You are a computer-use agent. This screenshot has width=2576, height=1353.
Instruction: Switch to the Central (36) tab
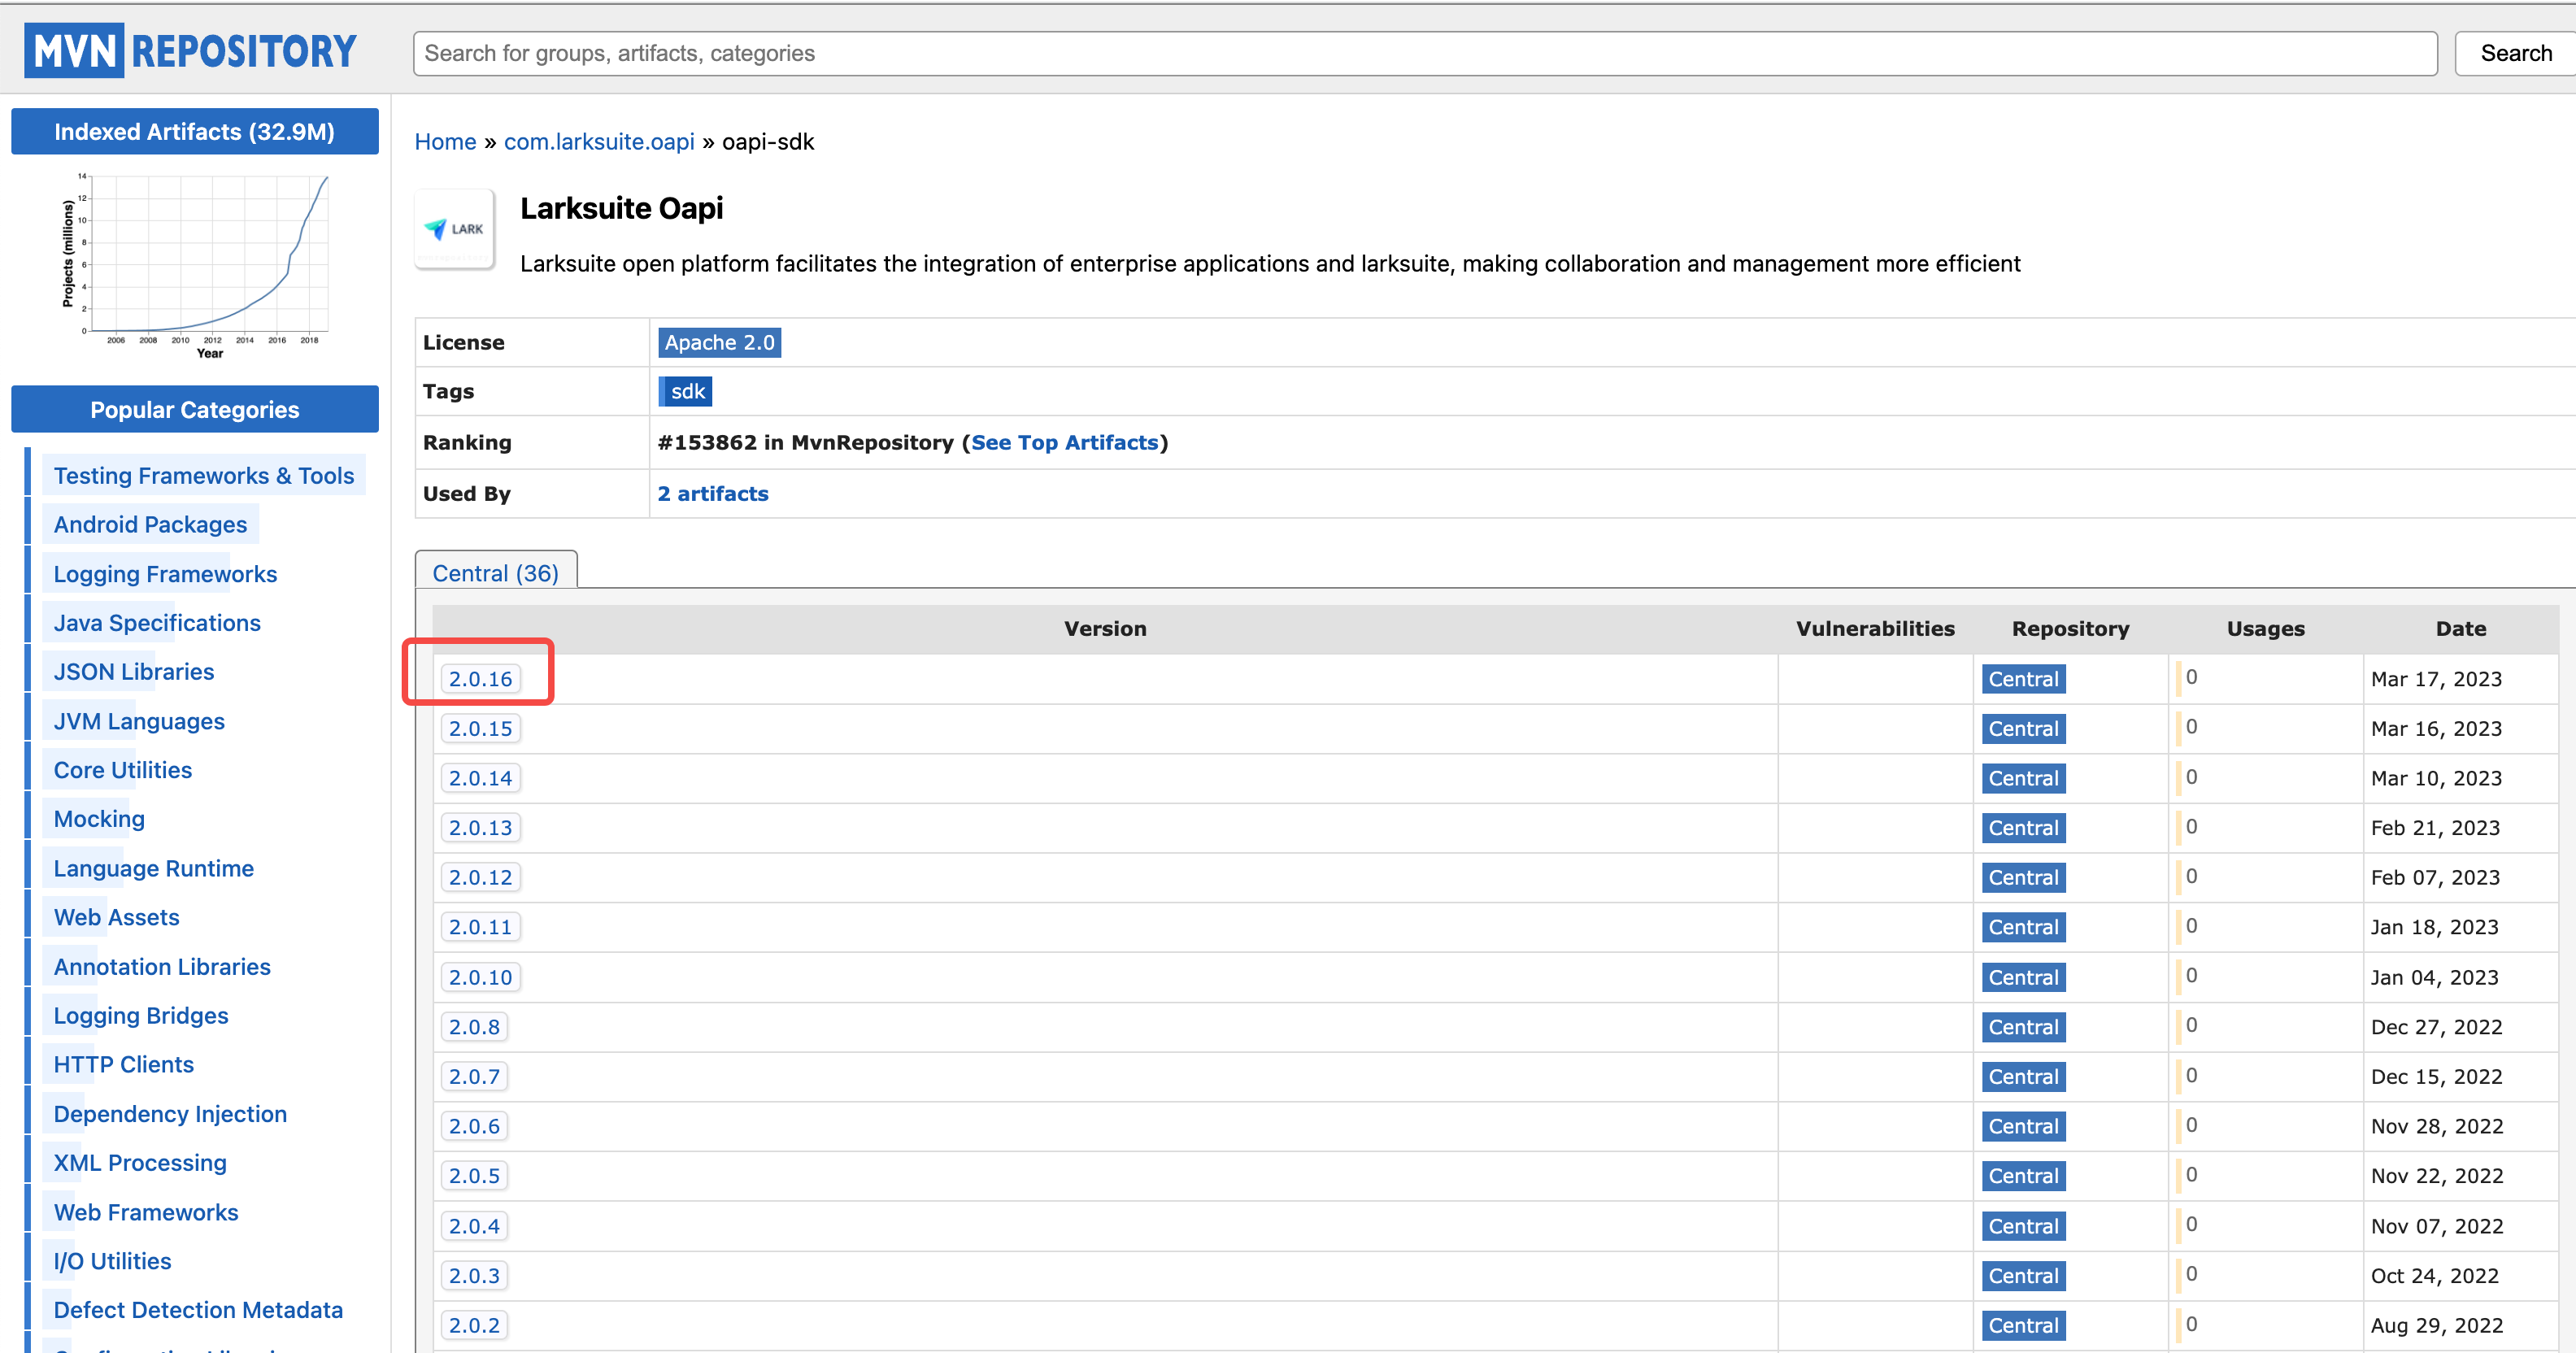(x=495, y=572)
